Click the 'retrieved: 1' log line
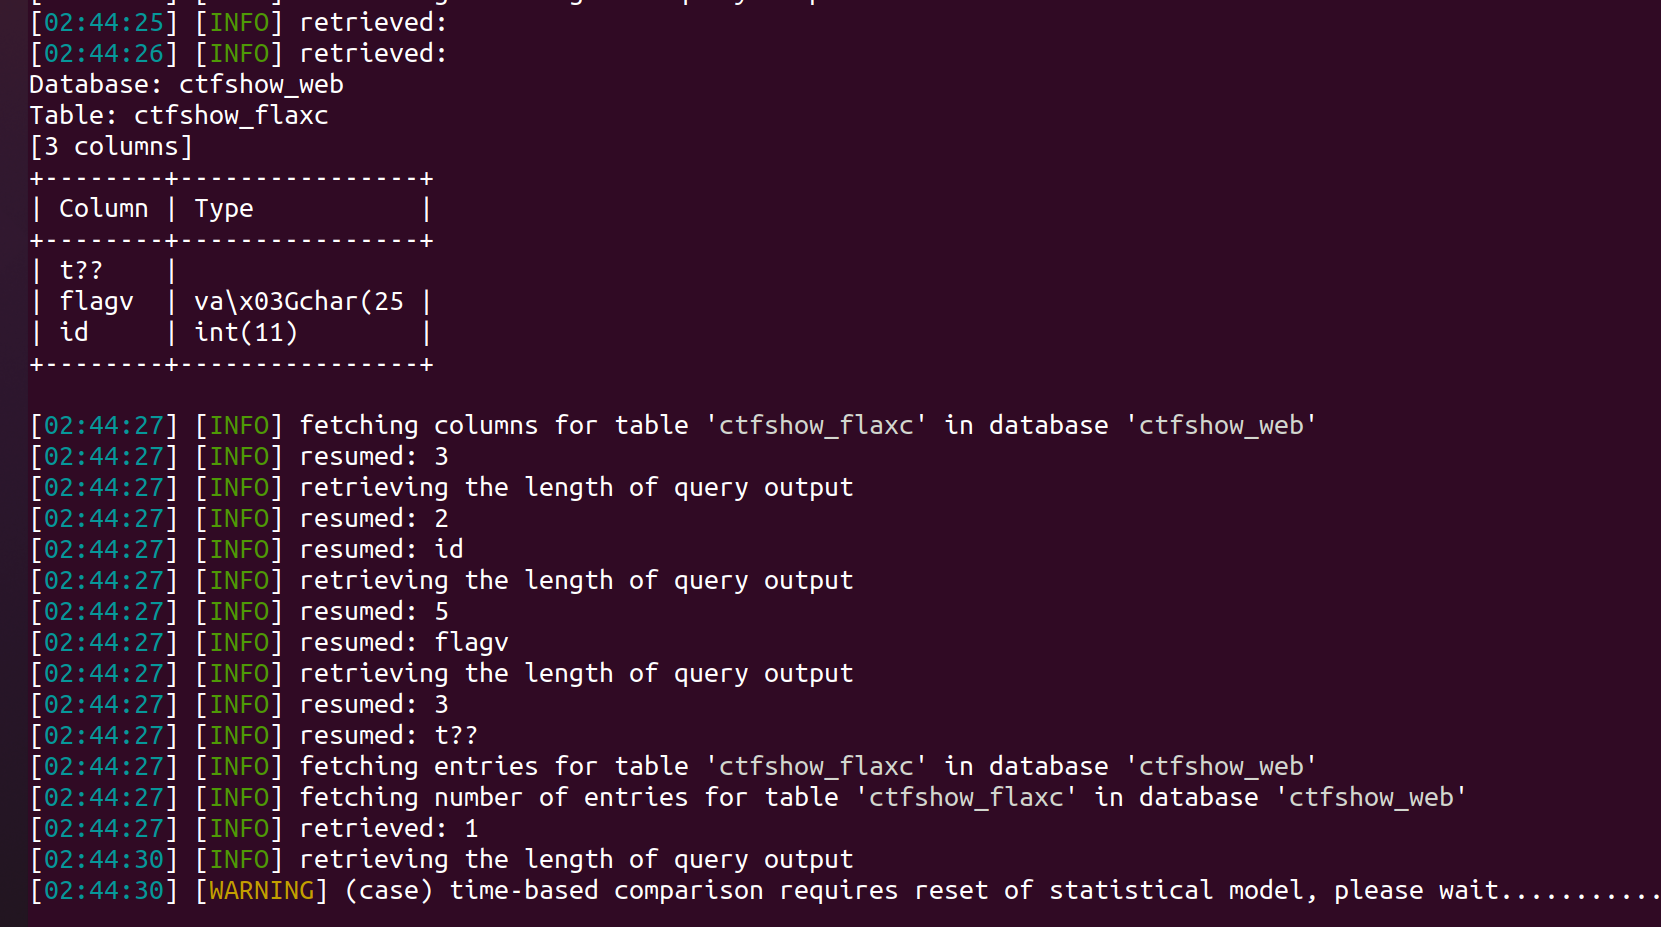 [x=388, y=828]
